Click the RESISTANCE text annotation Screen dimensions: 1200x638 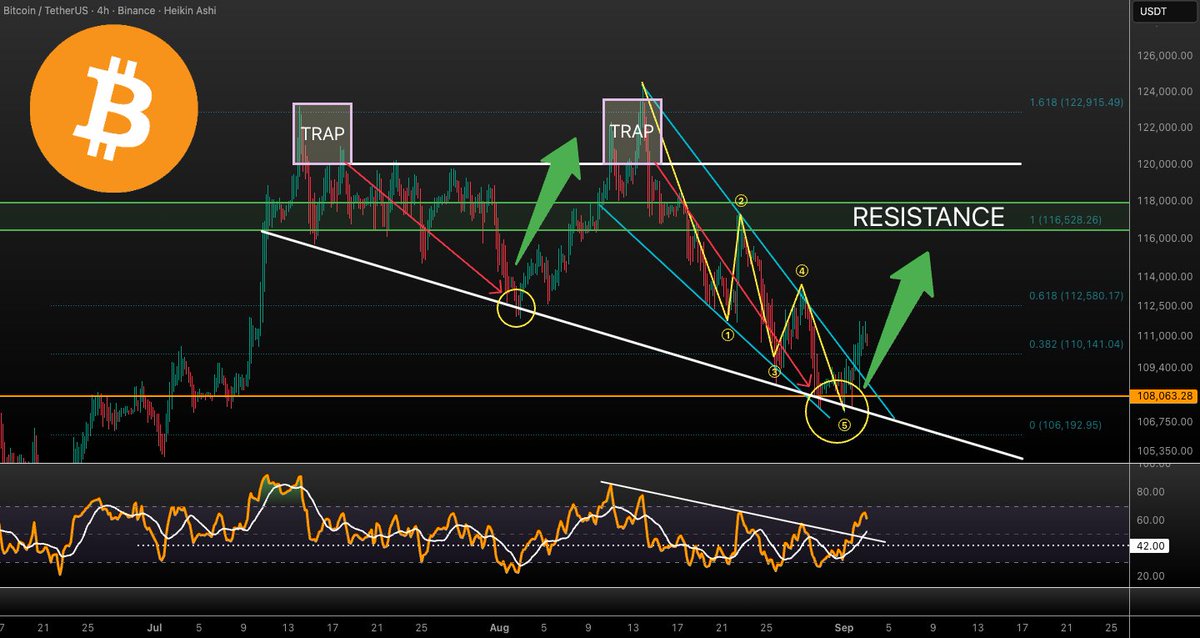point(928,217)
